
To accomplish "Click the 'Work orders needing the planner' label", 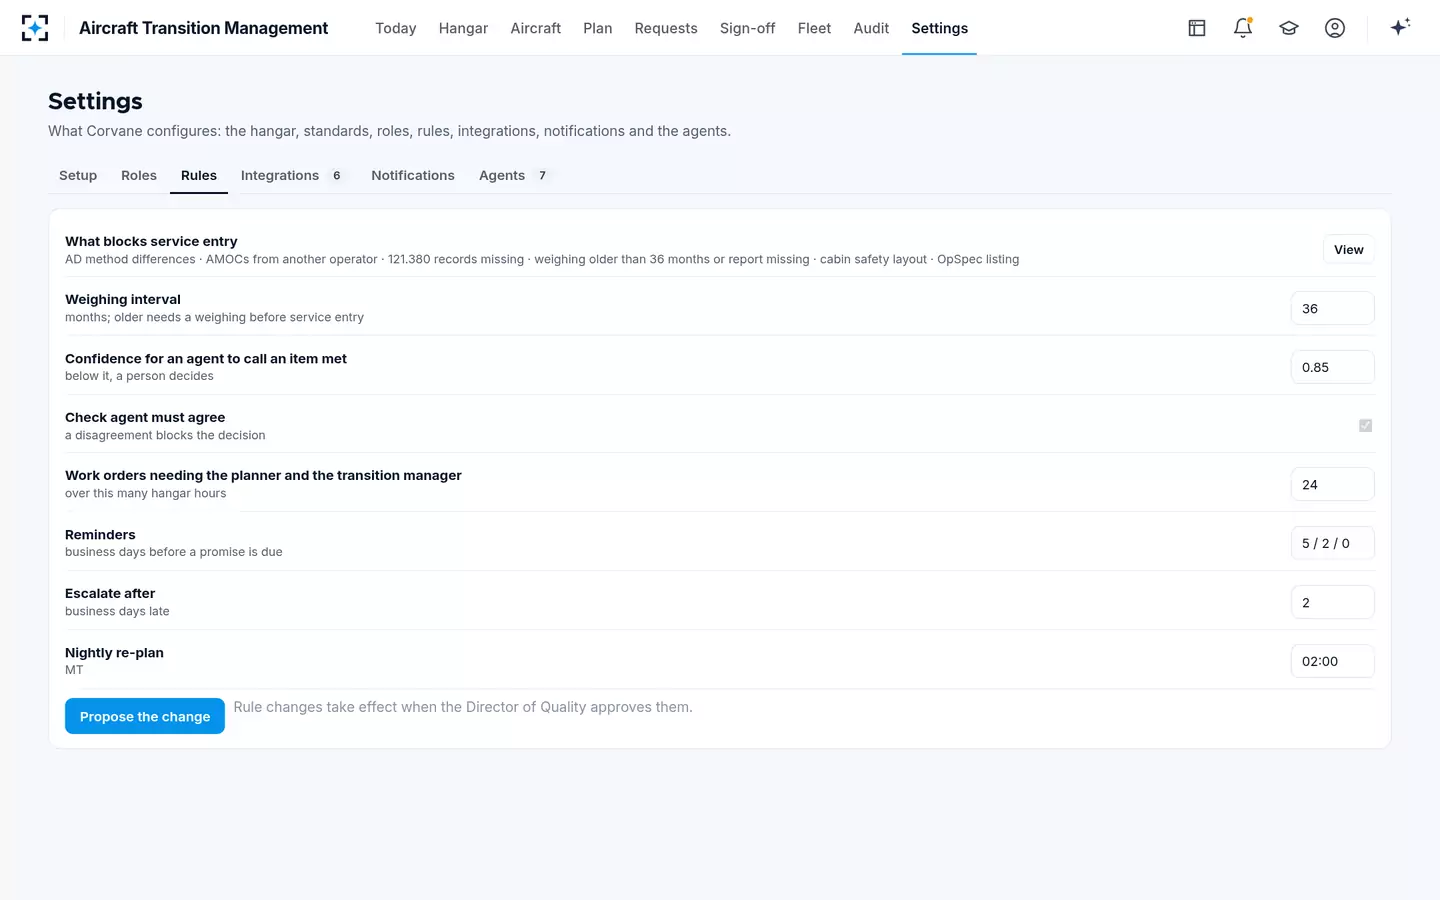I will (x=263, y=475).
